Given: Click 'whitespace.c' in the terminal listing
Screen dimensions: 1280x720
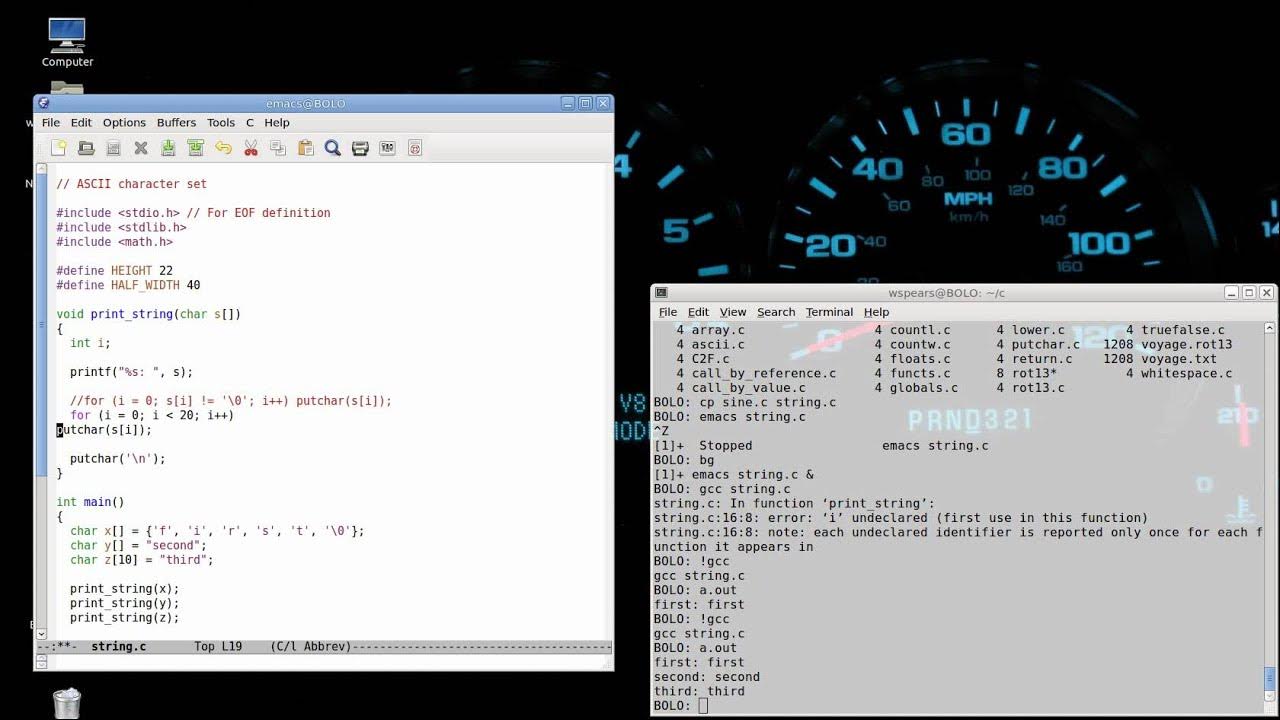Looking at the screenshot, I should click(x=1186, y=374).
